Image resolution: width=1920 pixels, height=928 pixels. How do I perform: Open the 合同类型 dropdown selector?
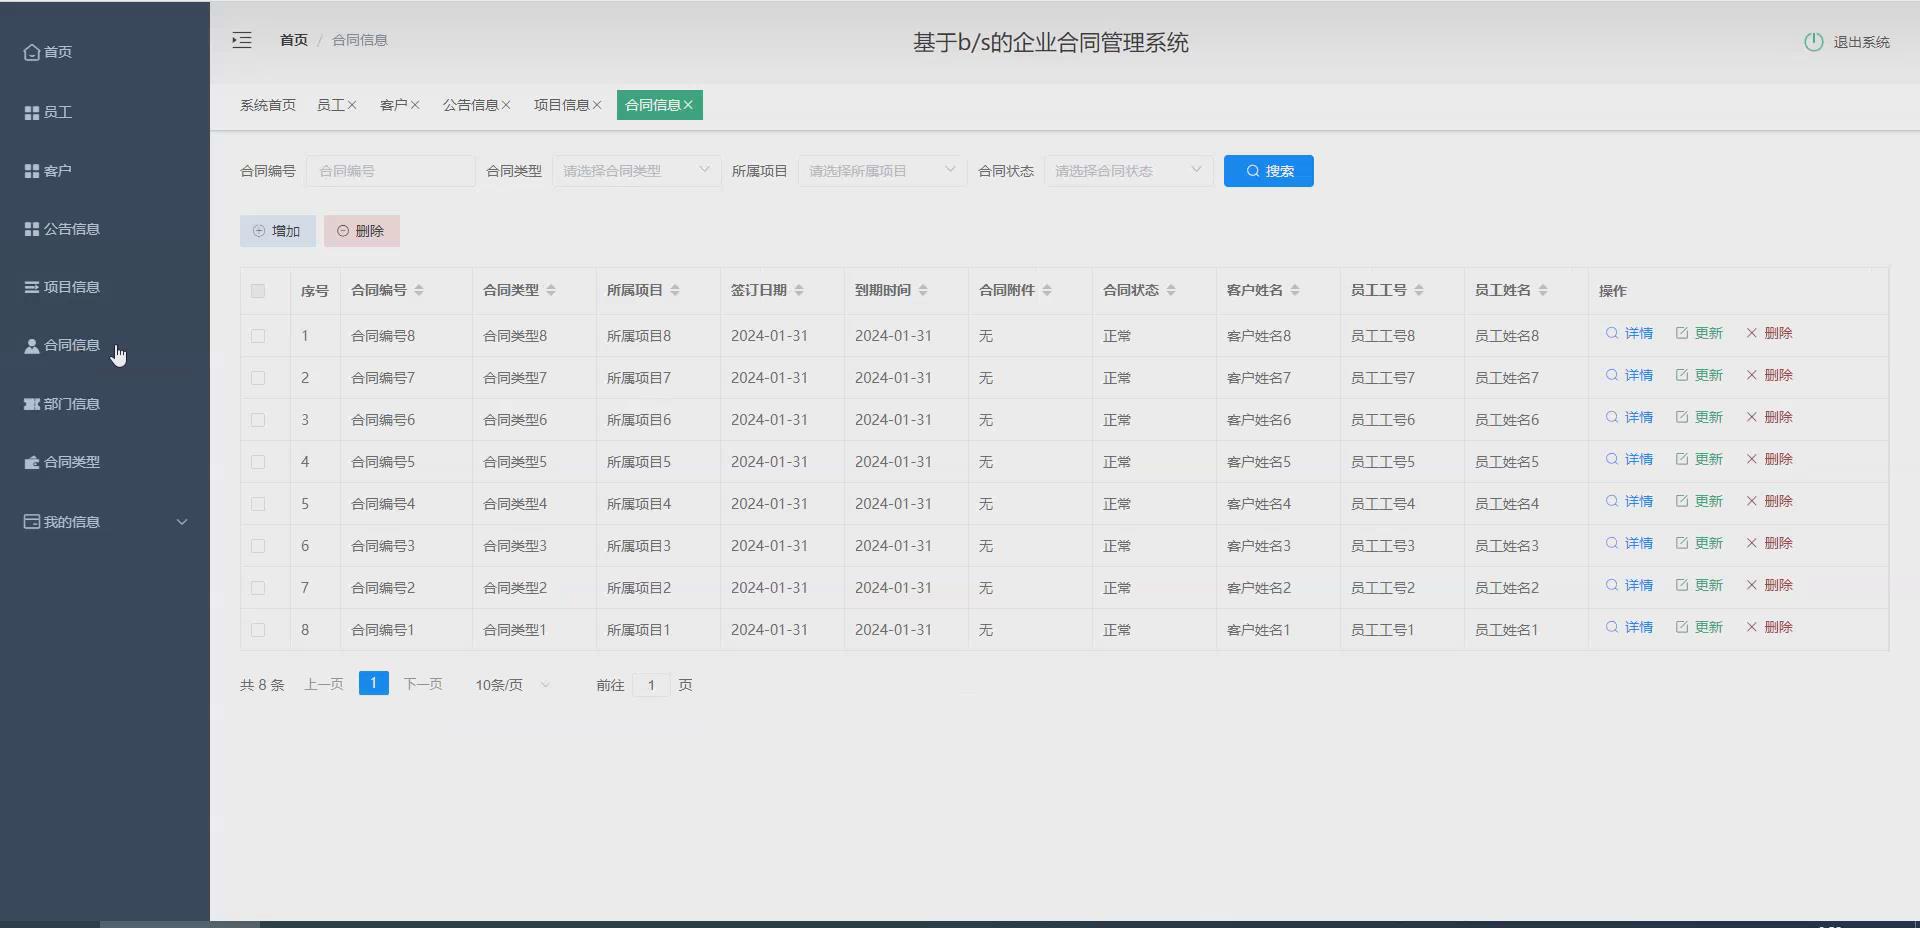(636, 170)
